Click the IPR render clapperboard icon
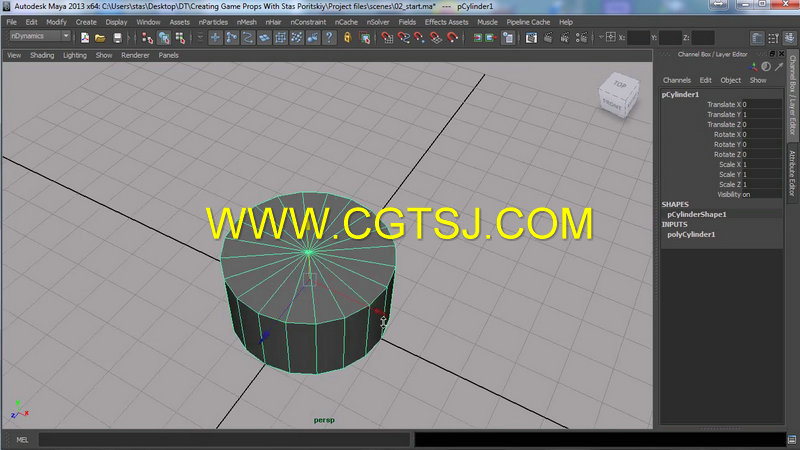The width and height of the screenshot is (800, 450). 565,38
